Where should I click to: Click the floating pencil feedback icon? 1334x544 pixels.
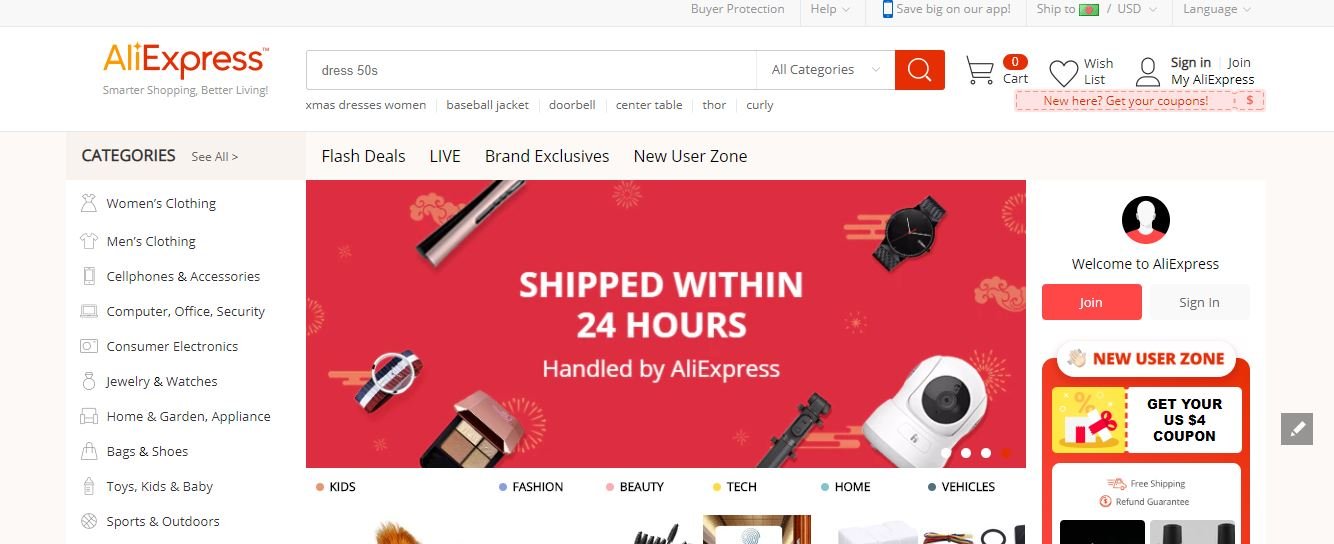click(x=1297, y=429)
